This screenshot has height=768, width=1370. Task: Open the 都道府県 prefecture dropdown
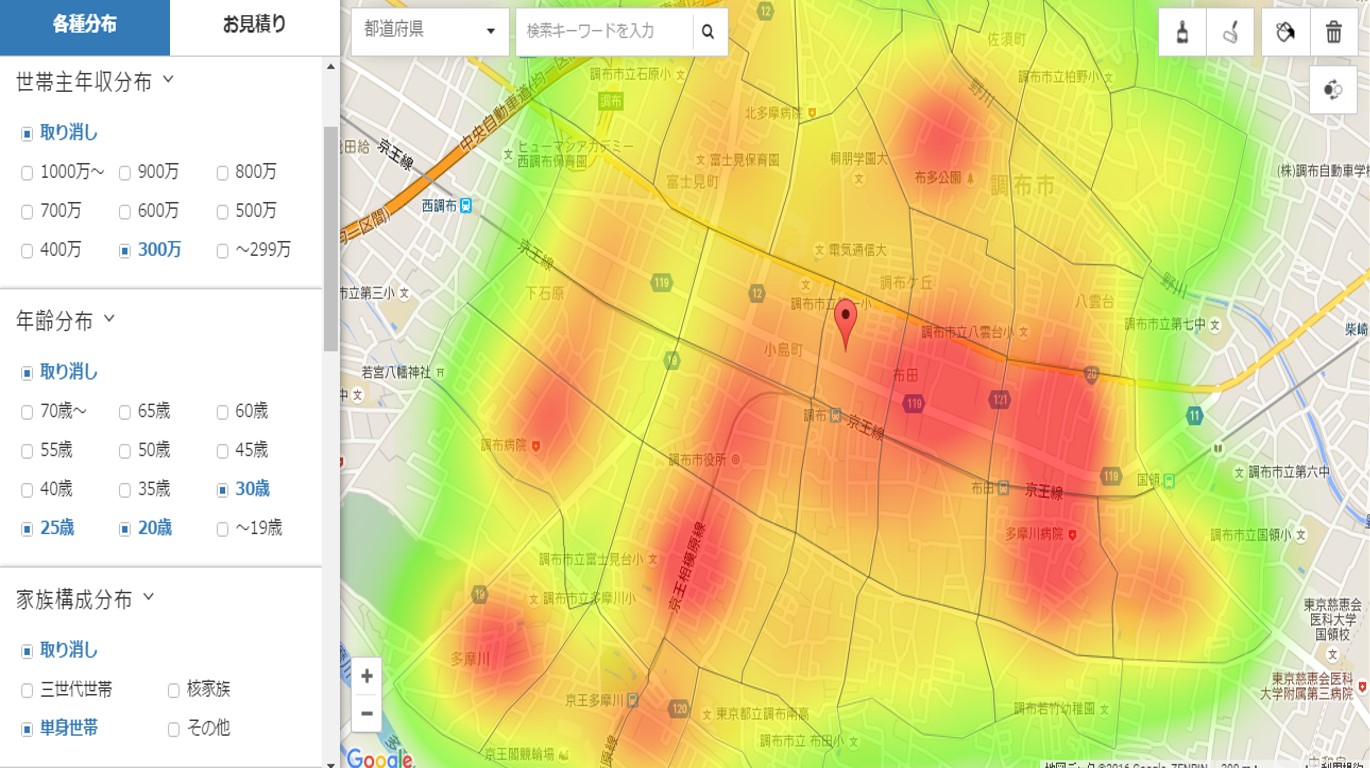(x=430, y=32)
